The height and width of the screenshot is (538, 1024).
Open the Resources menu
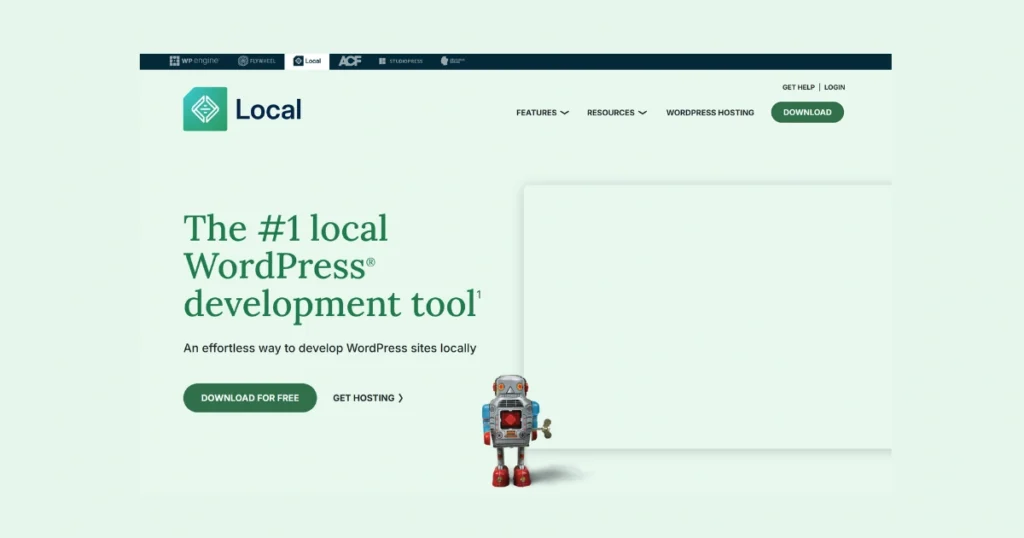[x=611, y=113]
